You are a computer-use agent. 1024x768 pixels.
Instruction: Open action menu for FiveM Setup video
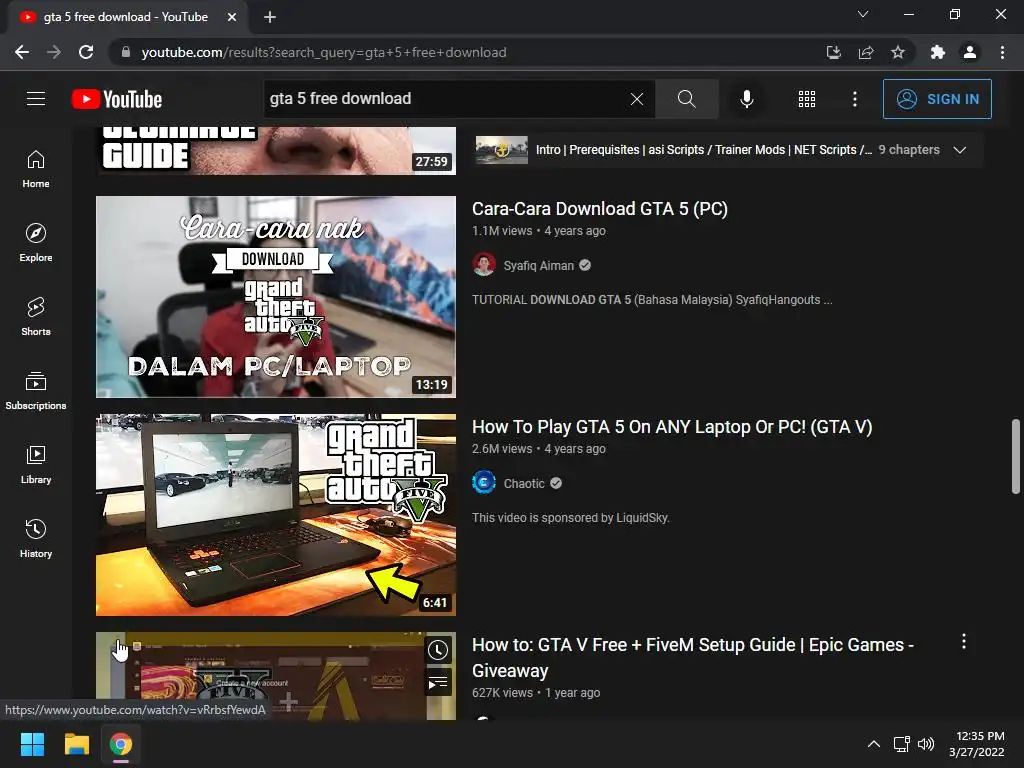964,641
